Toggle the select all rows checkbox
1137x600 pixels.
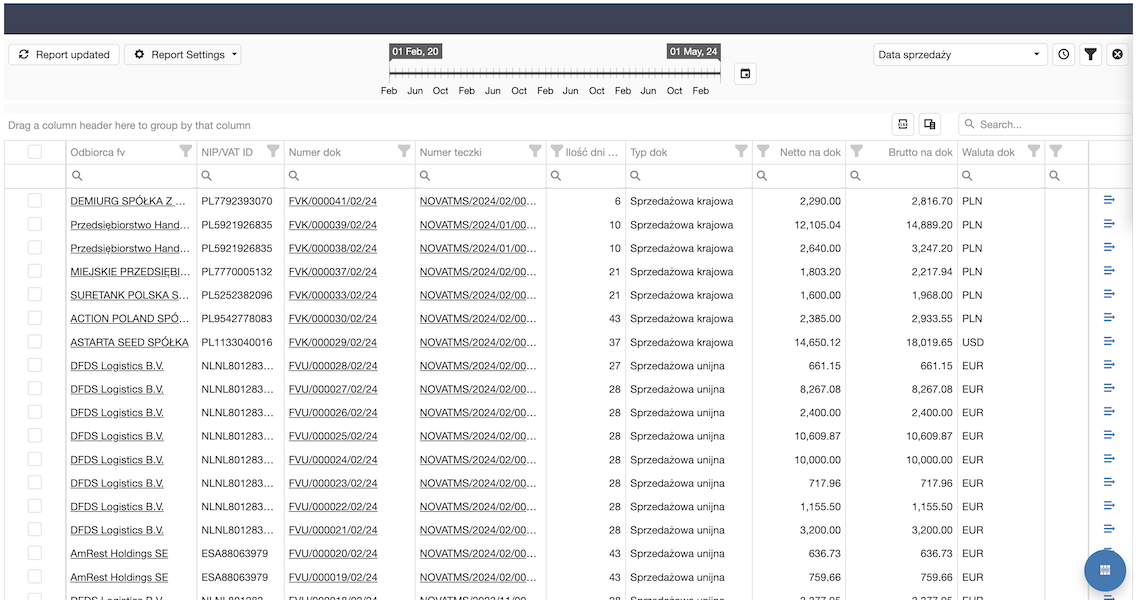(x=35, y=152)
